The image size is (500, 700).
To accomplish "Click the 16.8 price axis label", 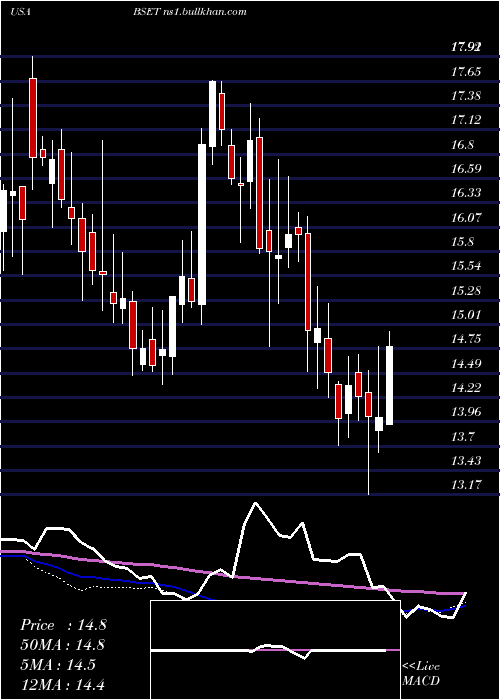I will [x=462, y=145].
